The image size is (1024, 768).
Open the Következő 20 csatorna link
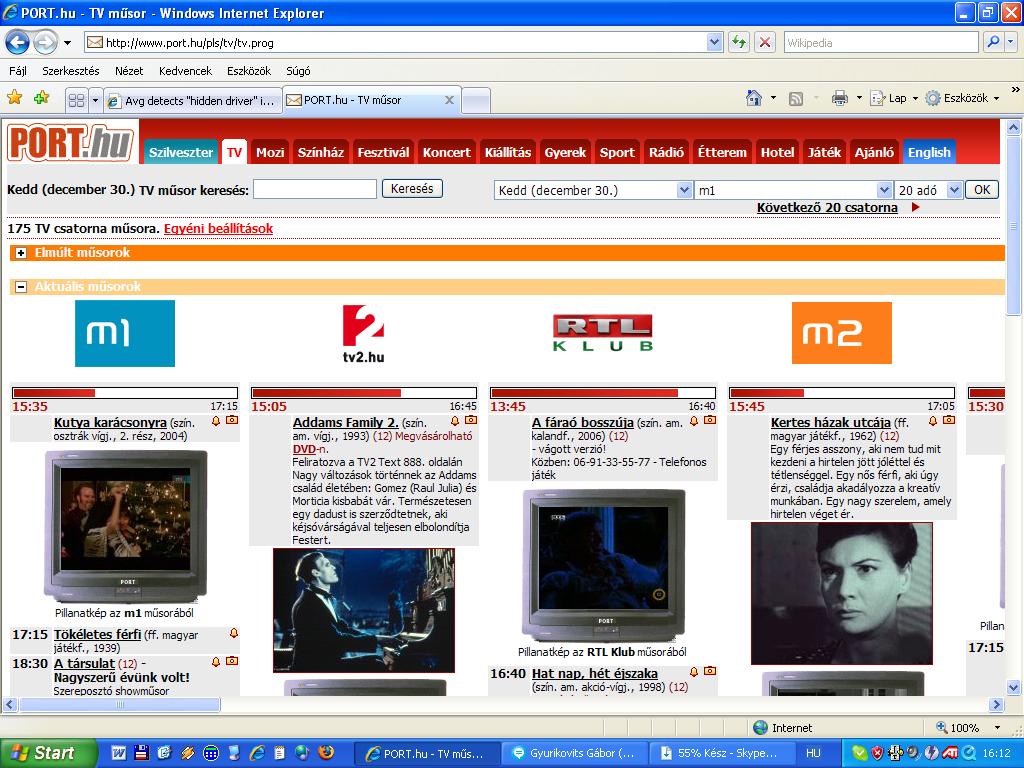[x=827, y=208]
